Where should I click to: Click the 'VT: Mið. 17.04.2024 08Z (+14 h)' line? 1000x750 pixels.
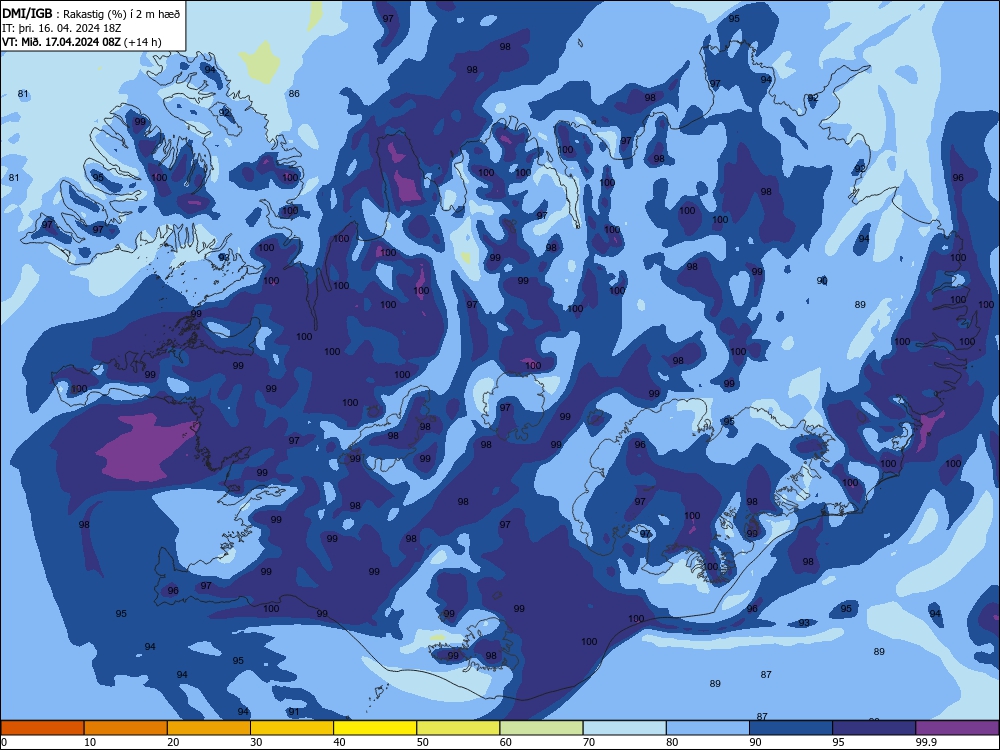point(82,42)
